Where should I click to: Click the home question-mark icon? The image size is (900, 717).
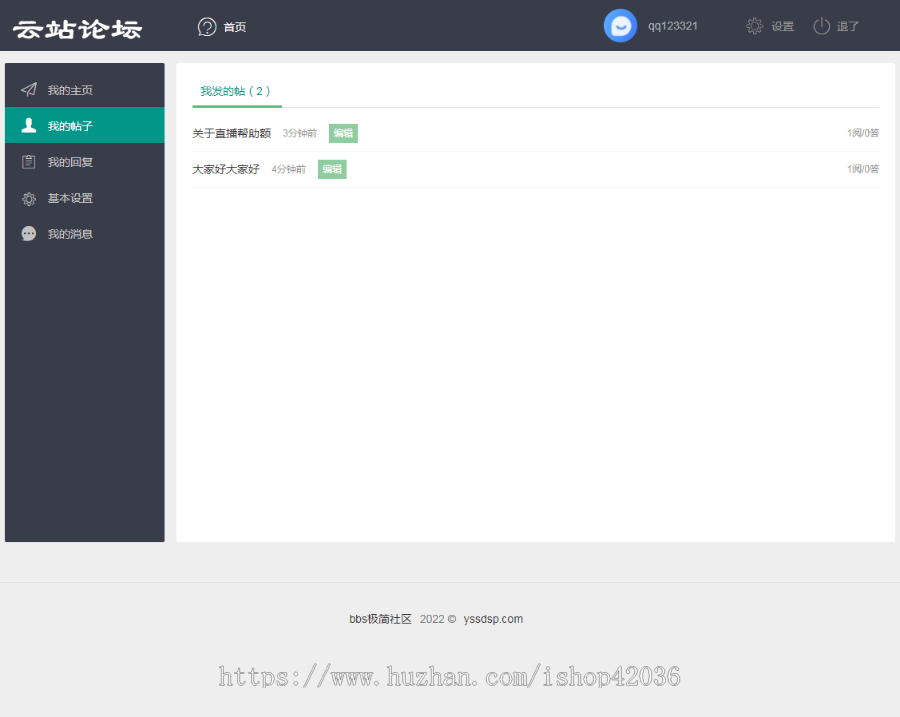[207, 26]
